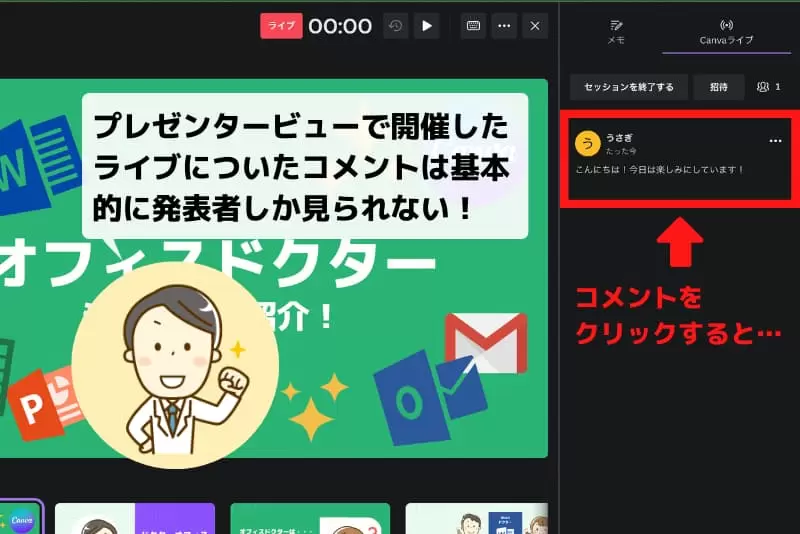
Task: Click セッションを終了する button
Action: (629, 87)
